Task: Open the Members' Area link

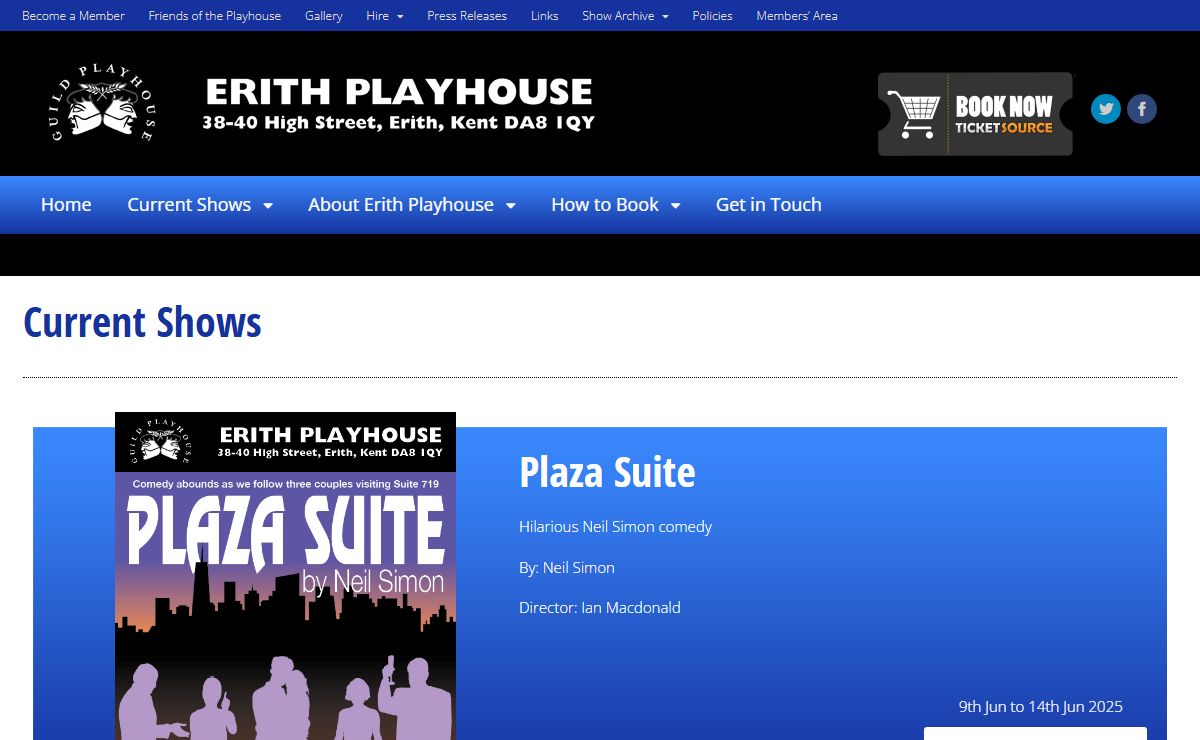Action: pyautogui.click(x=797, y=16)
